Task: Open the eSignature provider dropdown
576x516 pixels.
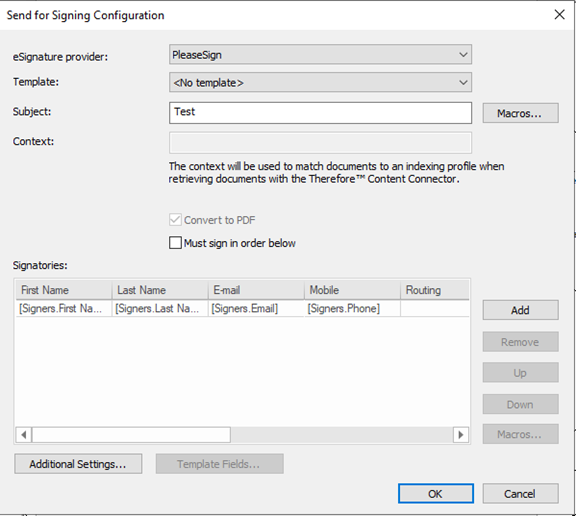Action: coord(320,55)
